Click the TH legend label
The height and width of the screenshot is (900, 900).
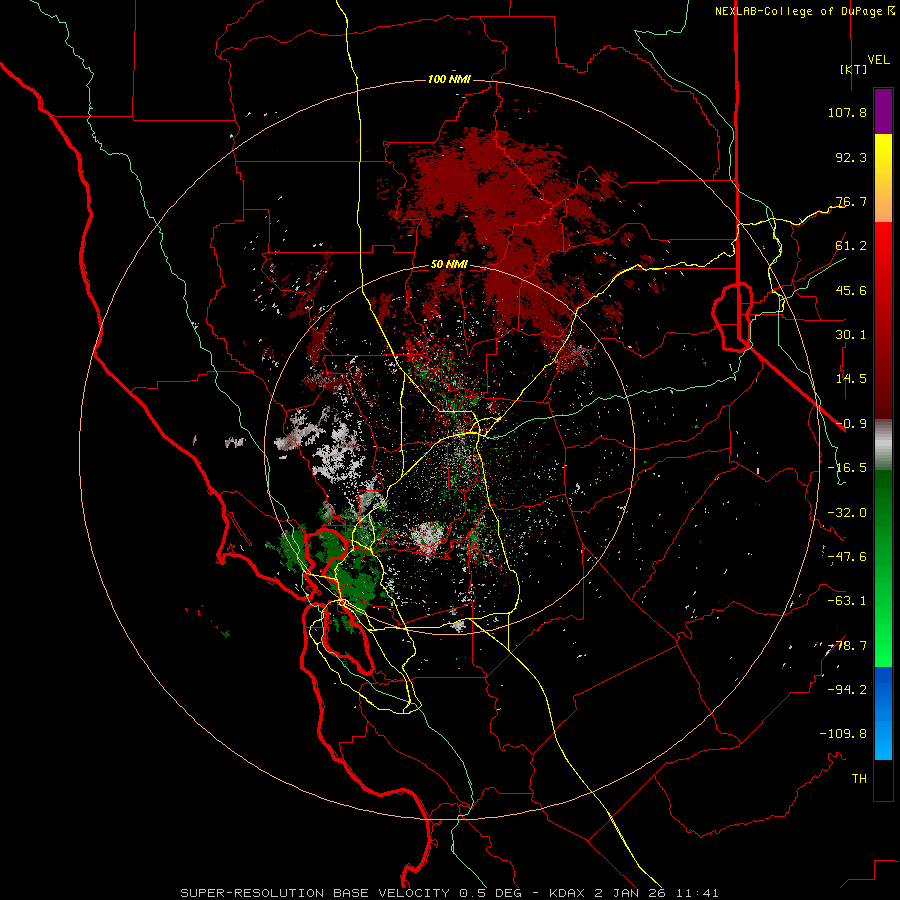(859, 779)
